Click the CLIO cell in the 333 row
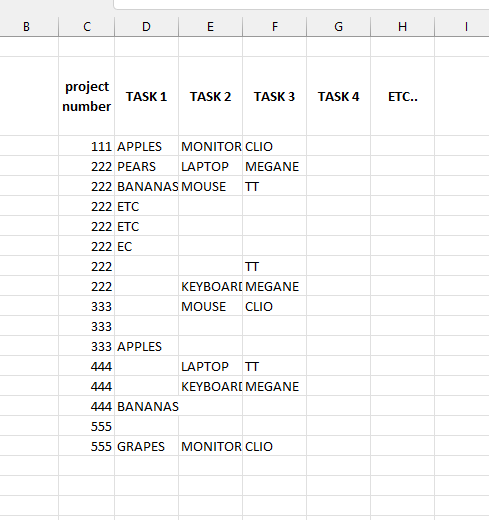Viewport: 489px width, 520px height. 274,306
